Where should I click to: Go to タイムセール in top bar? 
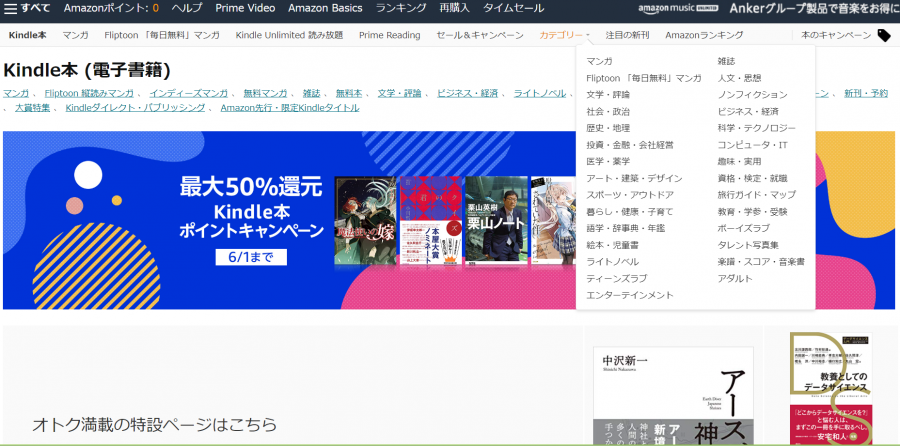point(513,8)
